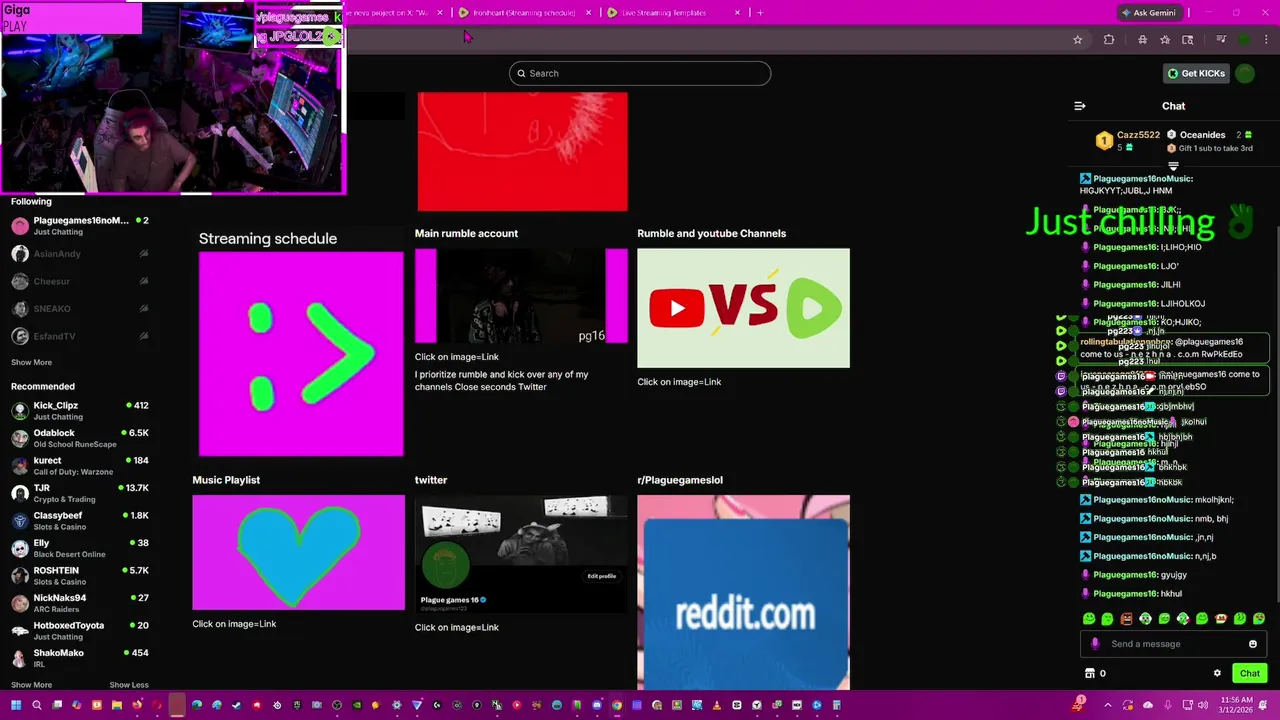Open a new browser tab

[760, 13]
